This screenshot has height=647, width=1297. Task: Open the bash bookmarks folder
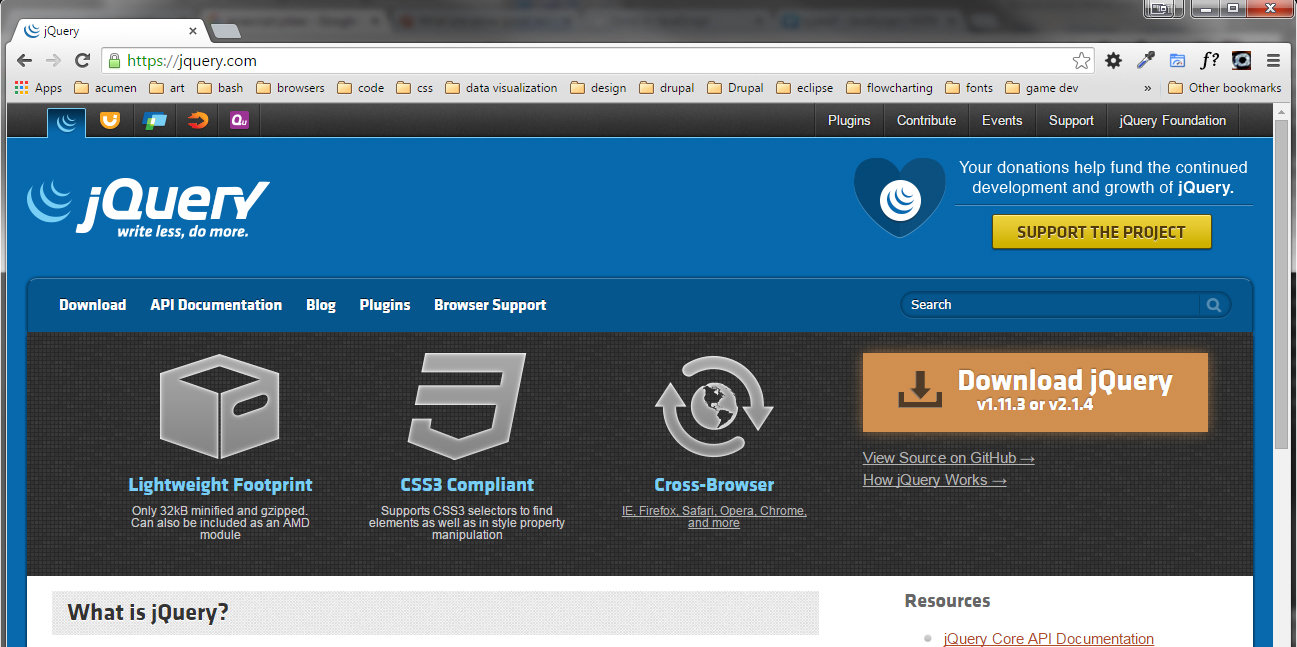(x=220, y=88)
